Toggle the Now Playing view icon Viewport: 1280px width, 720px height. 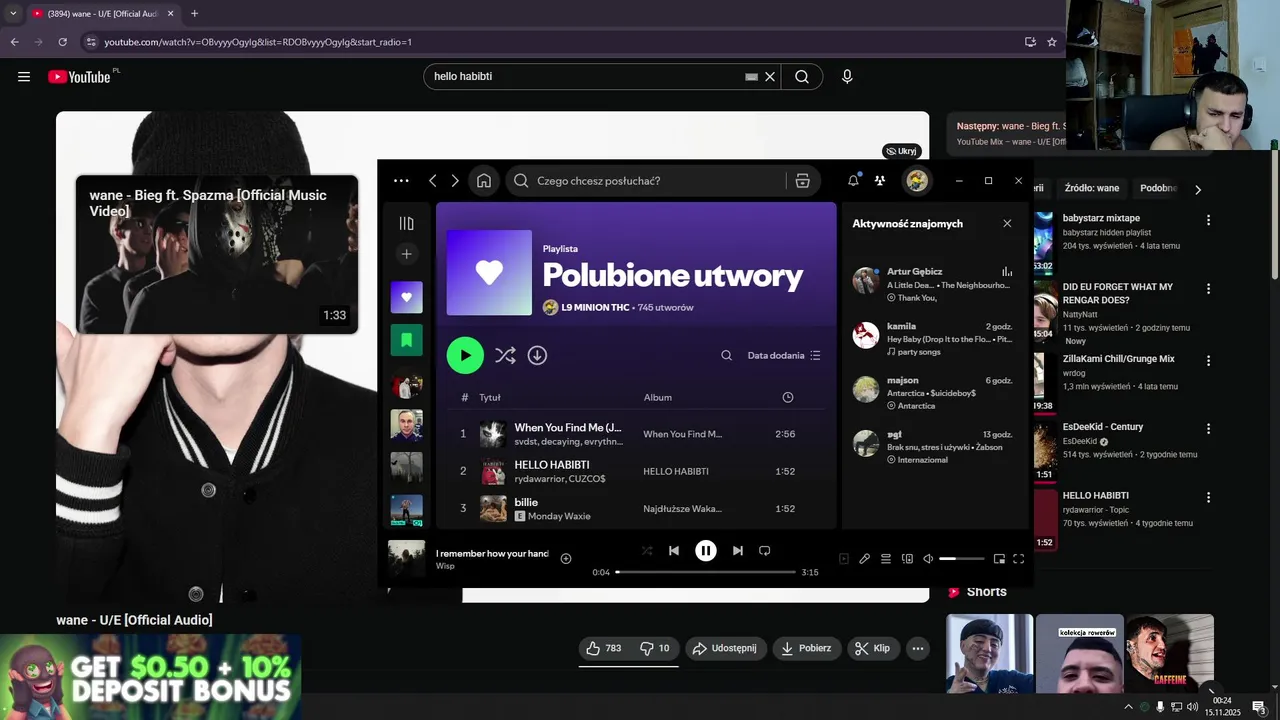[843, 559]
